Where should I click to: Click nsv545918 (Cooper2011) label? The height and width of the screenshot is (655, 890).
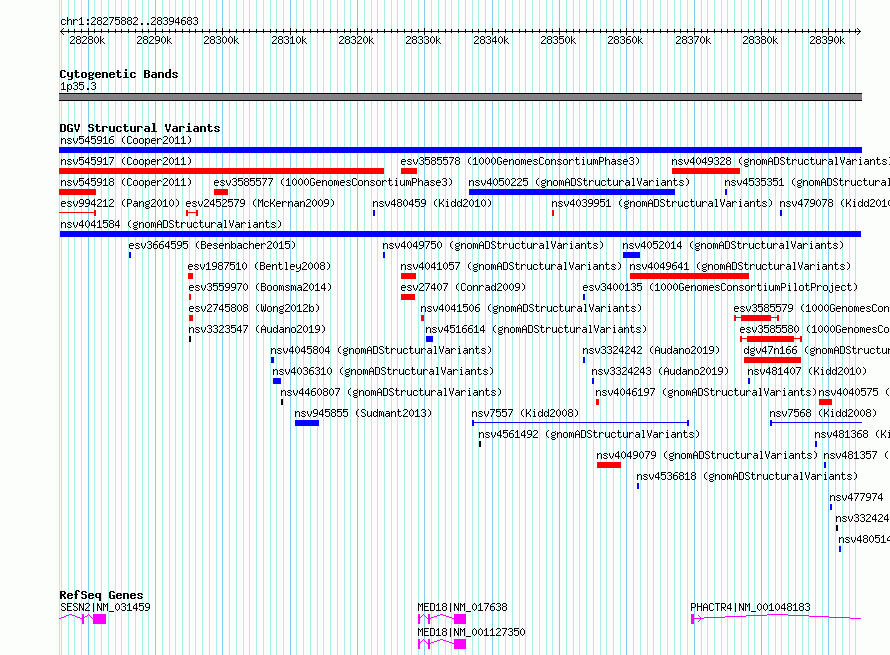[x=126, y=182]
